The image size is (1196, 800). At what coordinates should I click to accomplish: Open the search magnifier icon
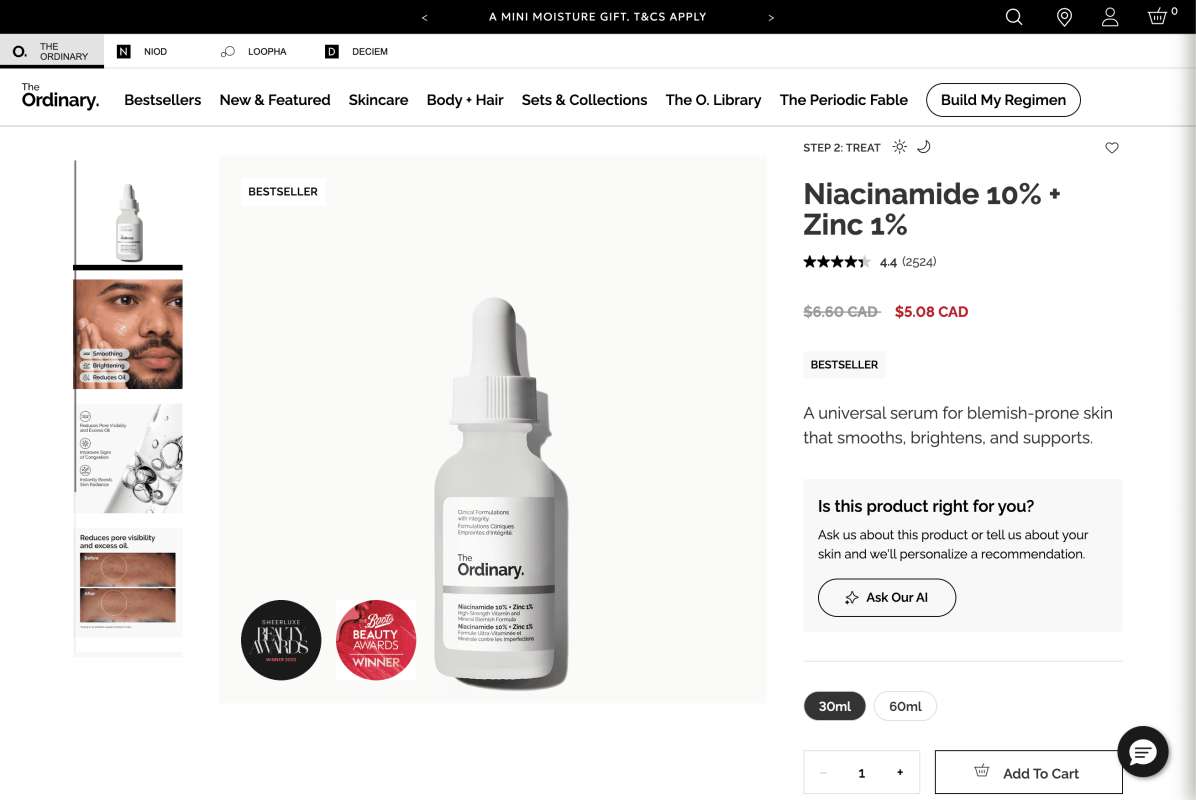pyautogui.click(x=1014, y=17)
